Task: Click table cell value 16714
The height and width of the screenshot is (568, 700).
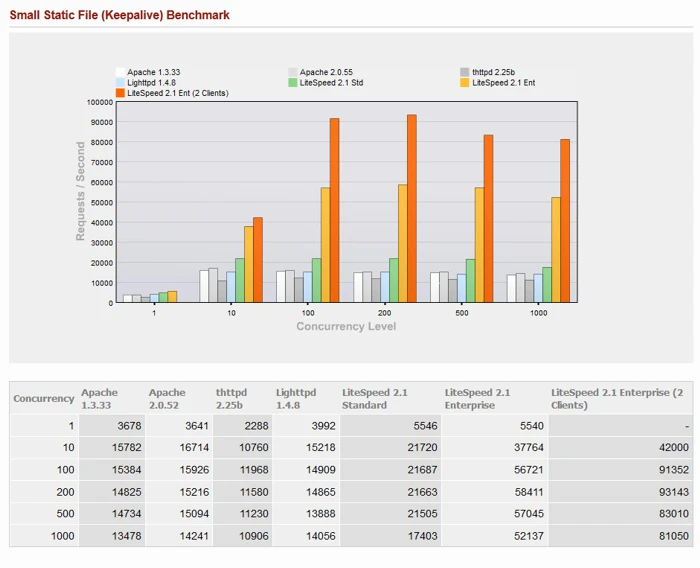Action: click(194, 447)
